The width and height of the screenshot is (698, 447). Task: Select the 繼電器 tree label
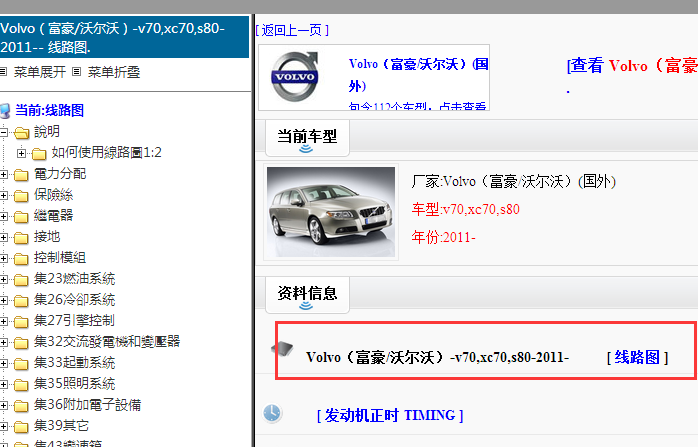[x=53, y=215]
